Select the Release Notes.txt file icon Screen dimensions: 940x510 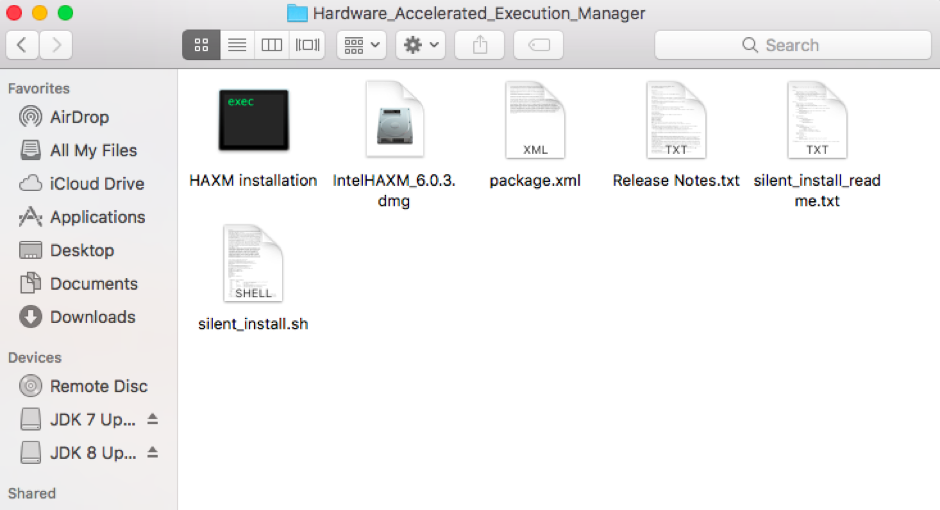[x=676, y=120]
